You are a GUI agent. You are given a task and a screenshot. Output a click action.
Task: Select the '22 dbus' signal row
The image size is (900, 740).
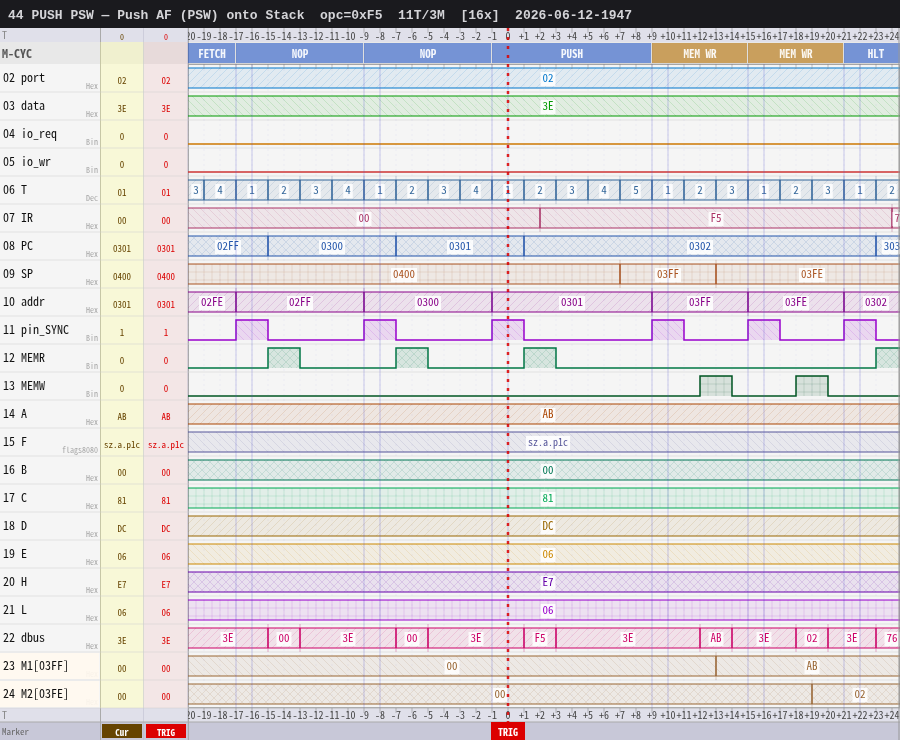(450, 638)
